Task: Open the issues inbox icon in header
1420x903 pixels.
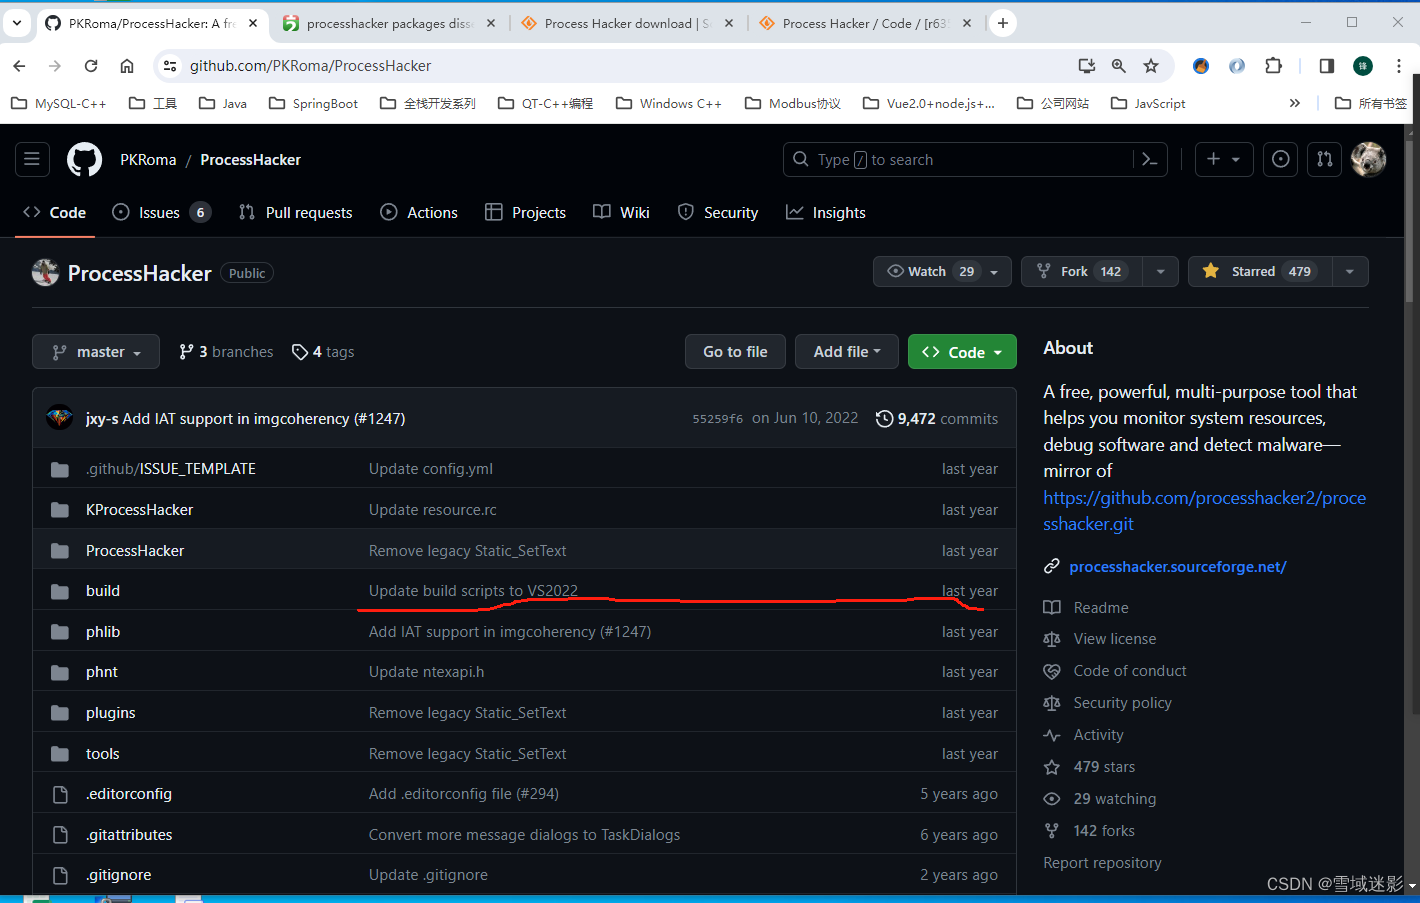Action: [x=1280, y=159]
